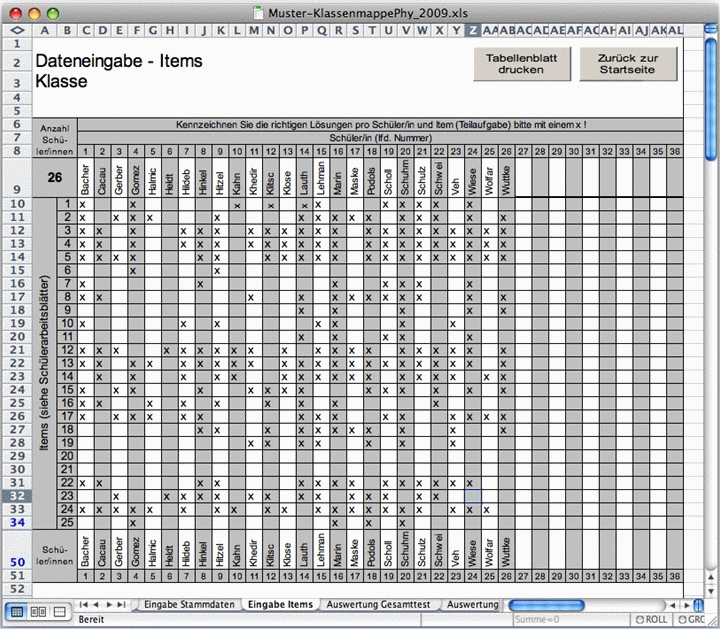
Task: Open the Auswertung Gesamttest sheet tab
Action: pos(378,605)
